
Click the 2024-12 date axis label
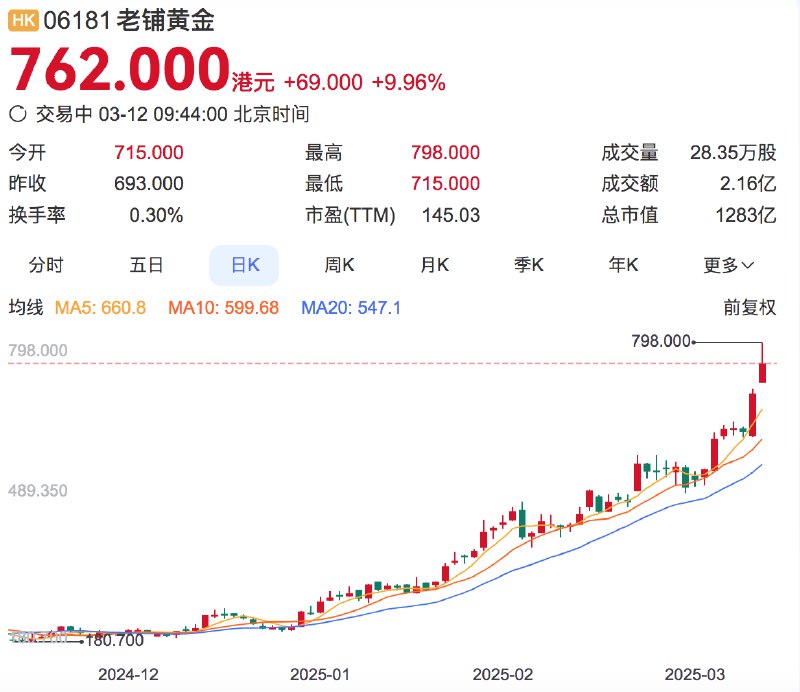[128, 675]
